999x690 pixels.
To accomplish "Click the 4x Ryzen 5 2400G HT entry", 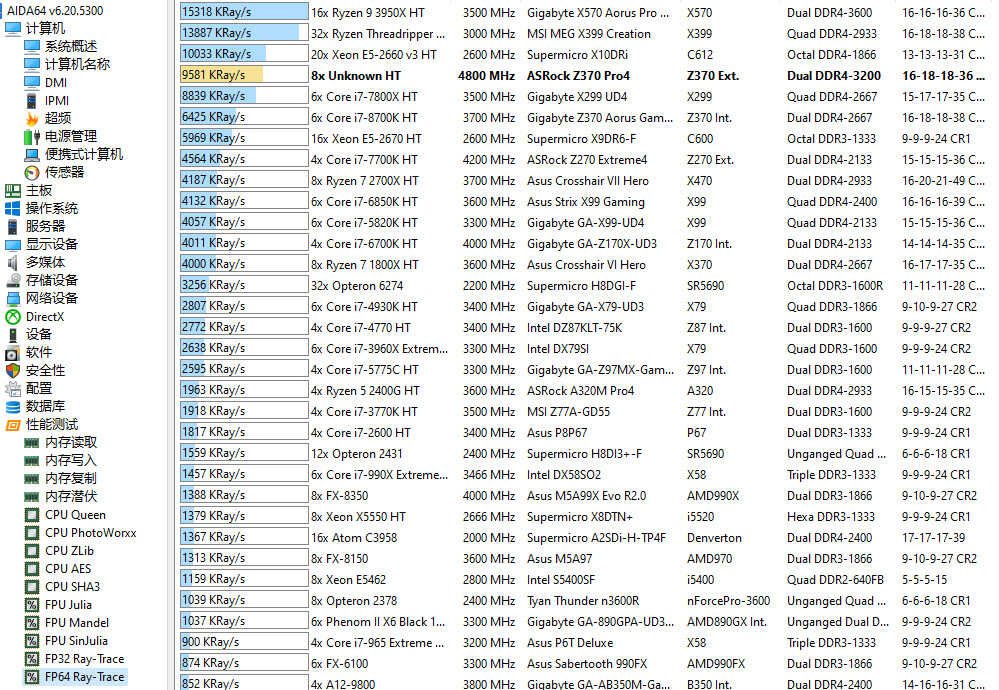I will coord(366,391).
